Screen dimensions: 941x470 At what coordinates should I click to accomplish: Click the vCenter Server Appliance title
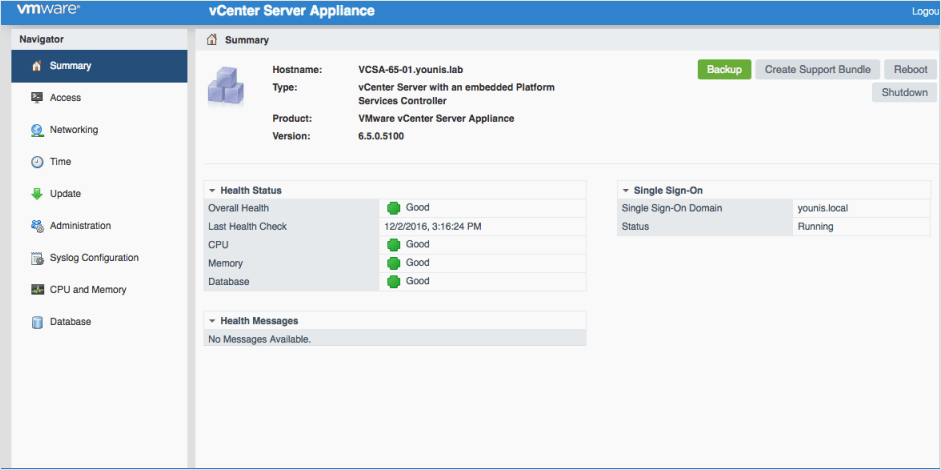(292, 11)
